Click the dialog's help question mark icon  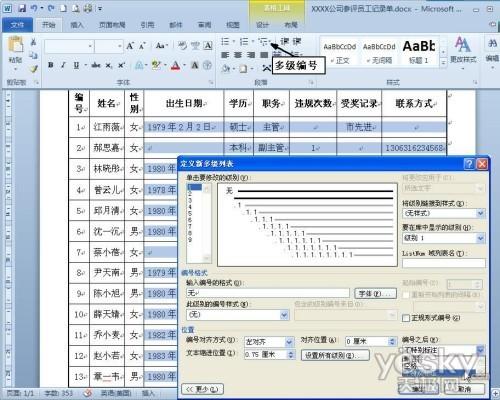469,164
